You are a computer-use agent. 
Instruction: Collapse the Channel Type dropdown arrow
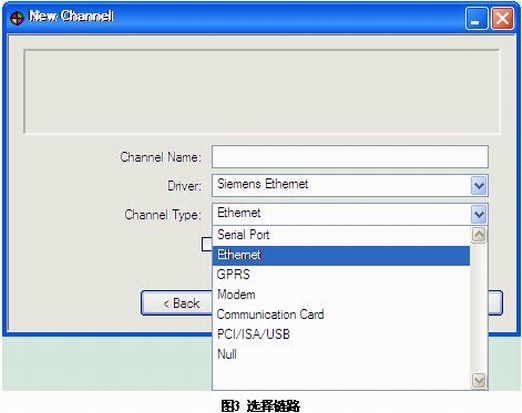(479, 214)
